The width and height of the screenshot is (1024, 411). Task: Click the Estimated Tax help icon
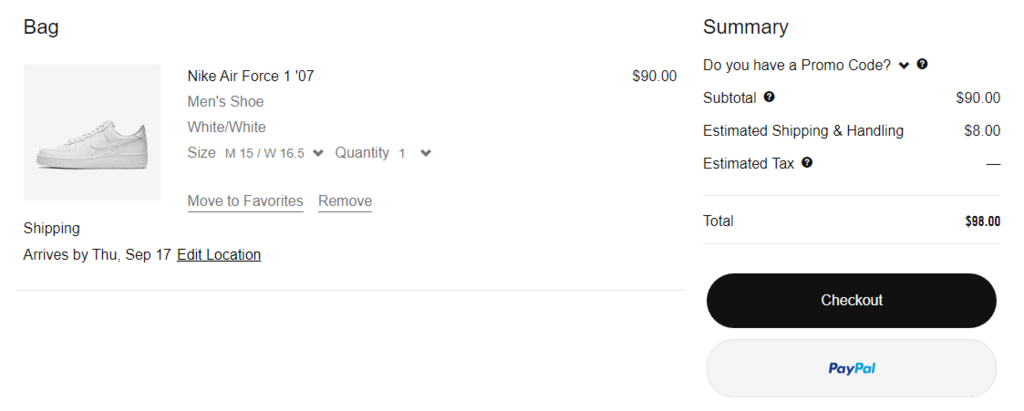click(x=807, y=162)
